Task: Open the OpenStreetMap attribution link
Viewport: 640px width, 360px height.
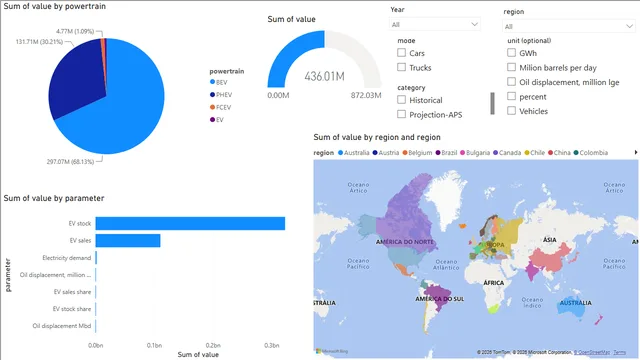Action: click(592, 352)
